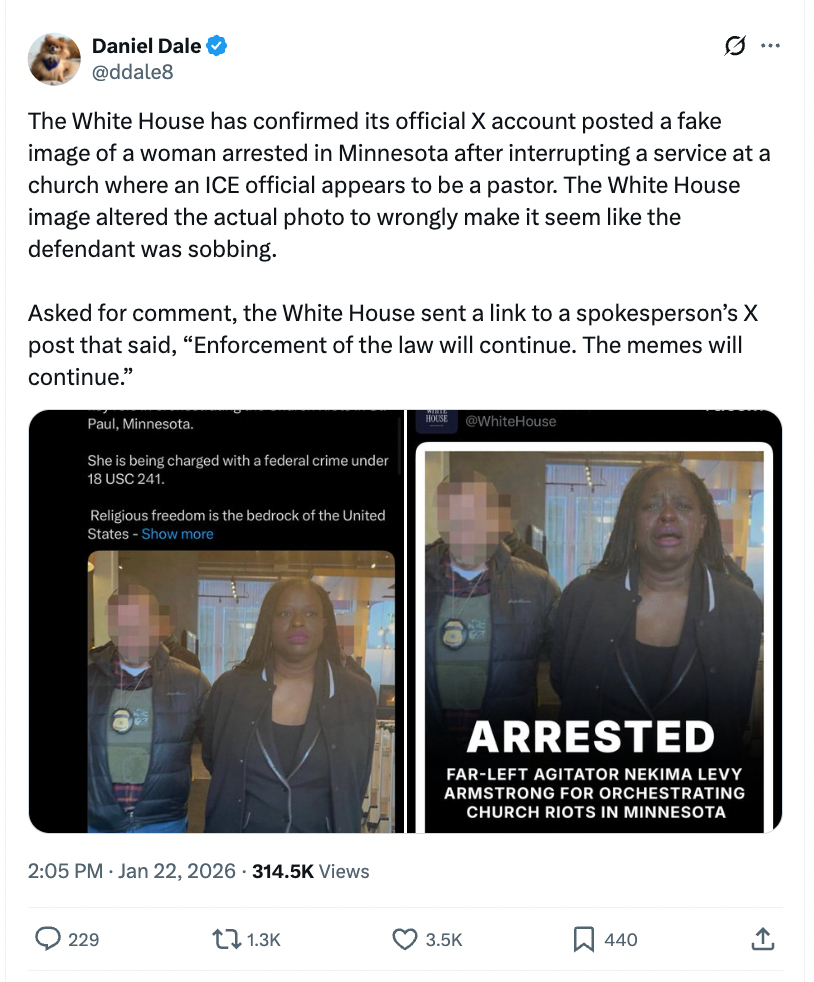Click the 2:05 PM Jan 22, 2026 timestamp

point(131,871)
